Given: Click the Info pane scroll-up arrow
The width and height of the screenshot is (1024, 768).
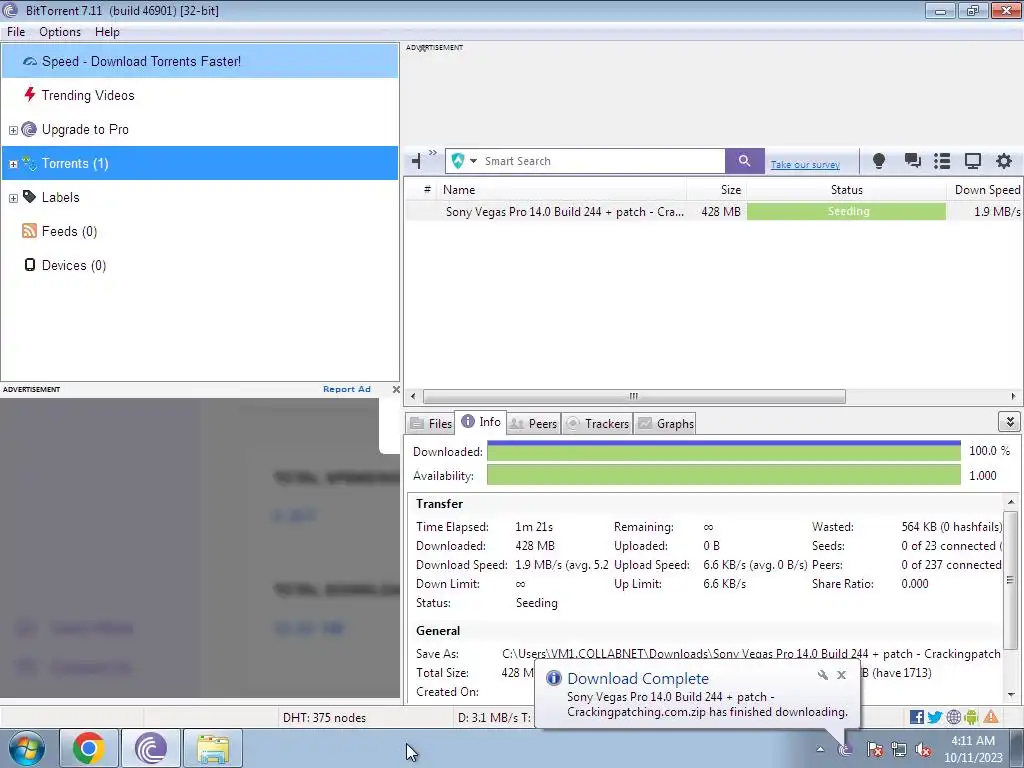Looking at the screenshot, I should [x=1011, y=502].
